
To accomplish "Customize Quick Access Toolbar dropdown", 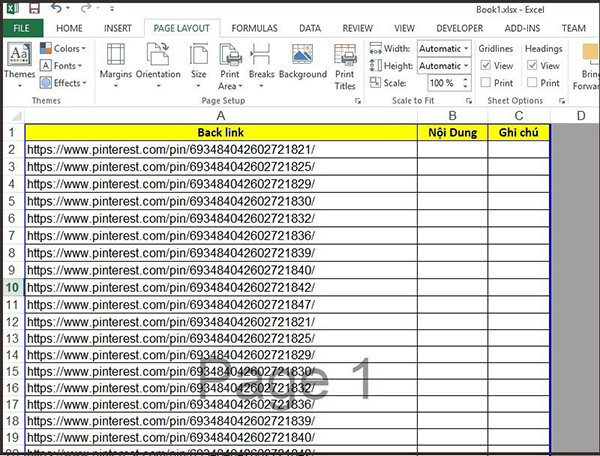I will coord(112,8).
